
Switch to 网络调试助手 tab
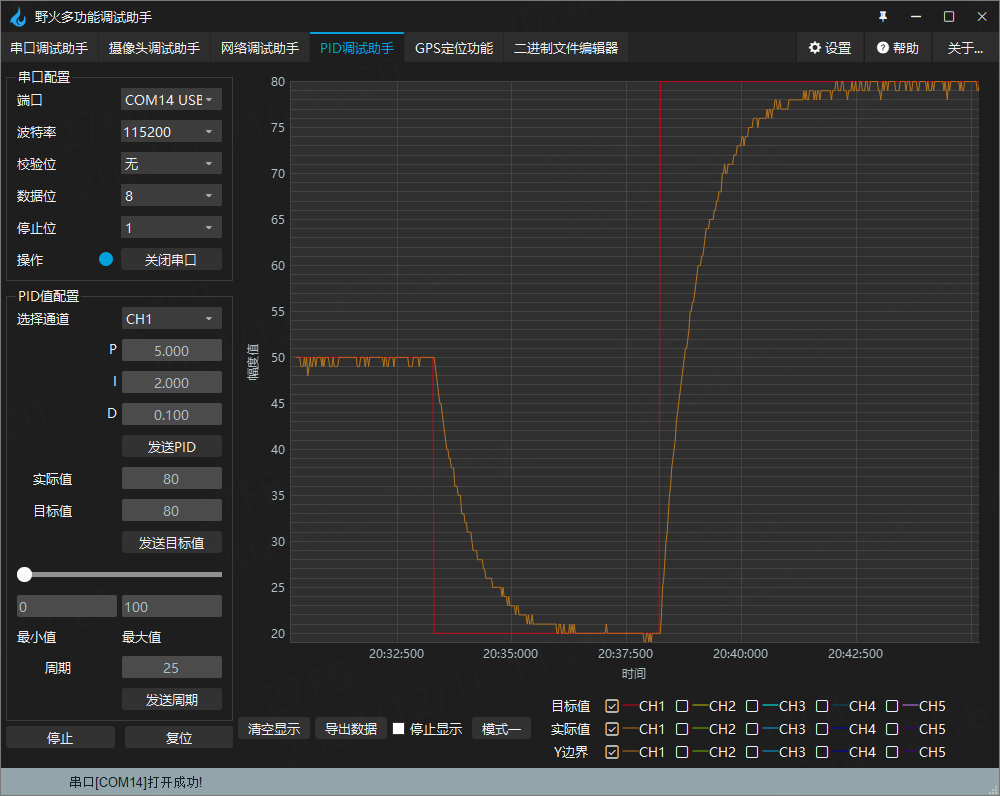(x=260, y=48)
